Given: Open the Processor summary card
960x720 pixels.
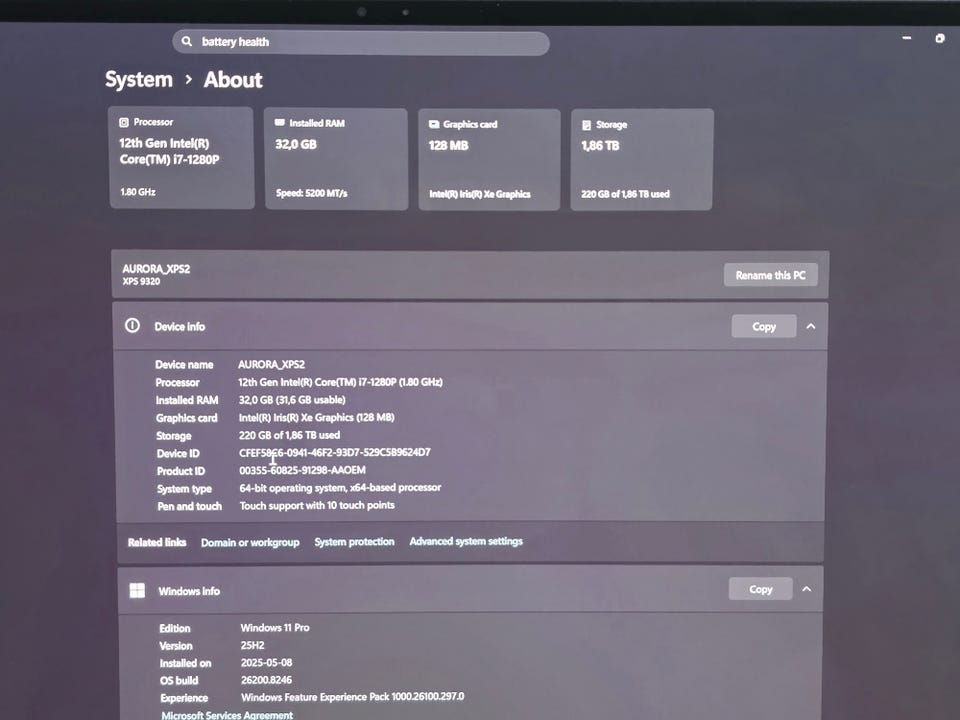Looking at the screenshot, I should (x=181, y=158).
